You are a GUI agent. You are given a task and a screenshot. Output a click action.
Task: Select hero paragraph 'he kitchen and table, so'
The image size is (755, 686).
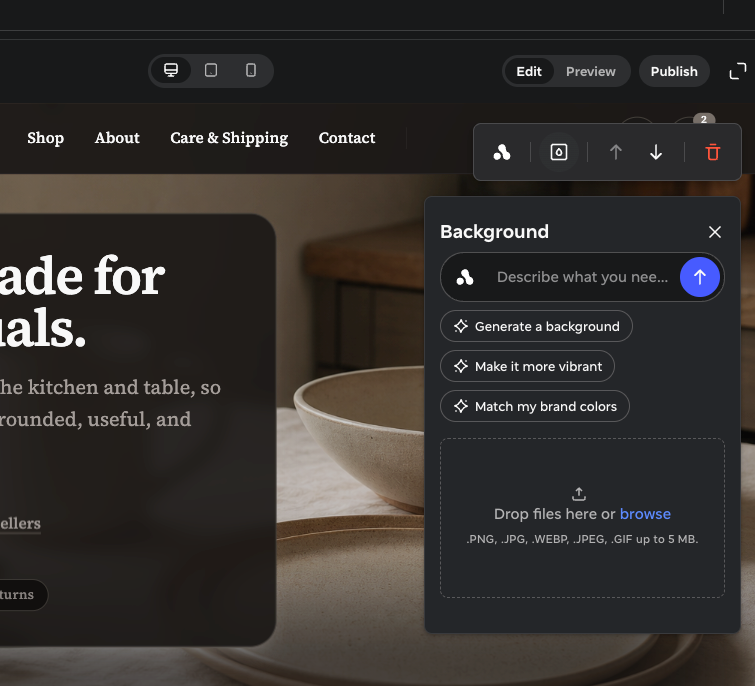110,388
